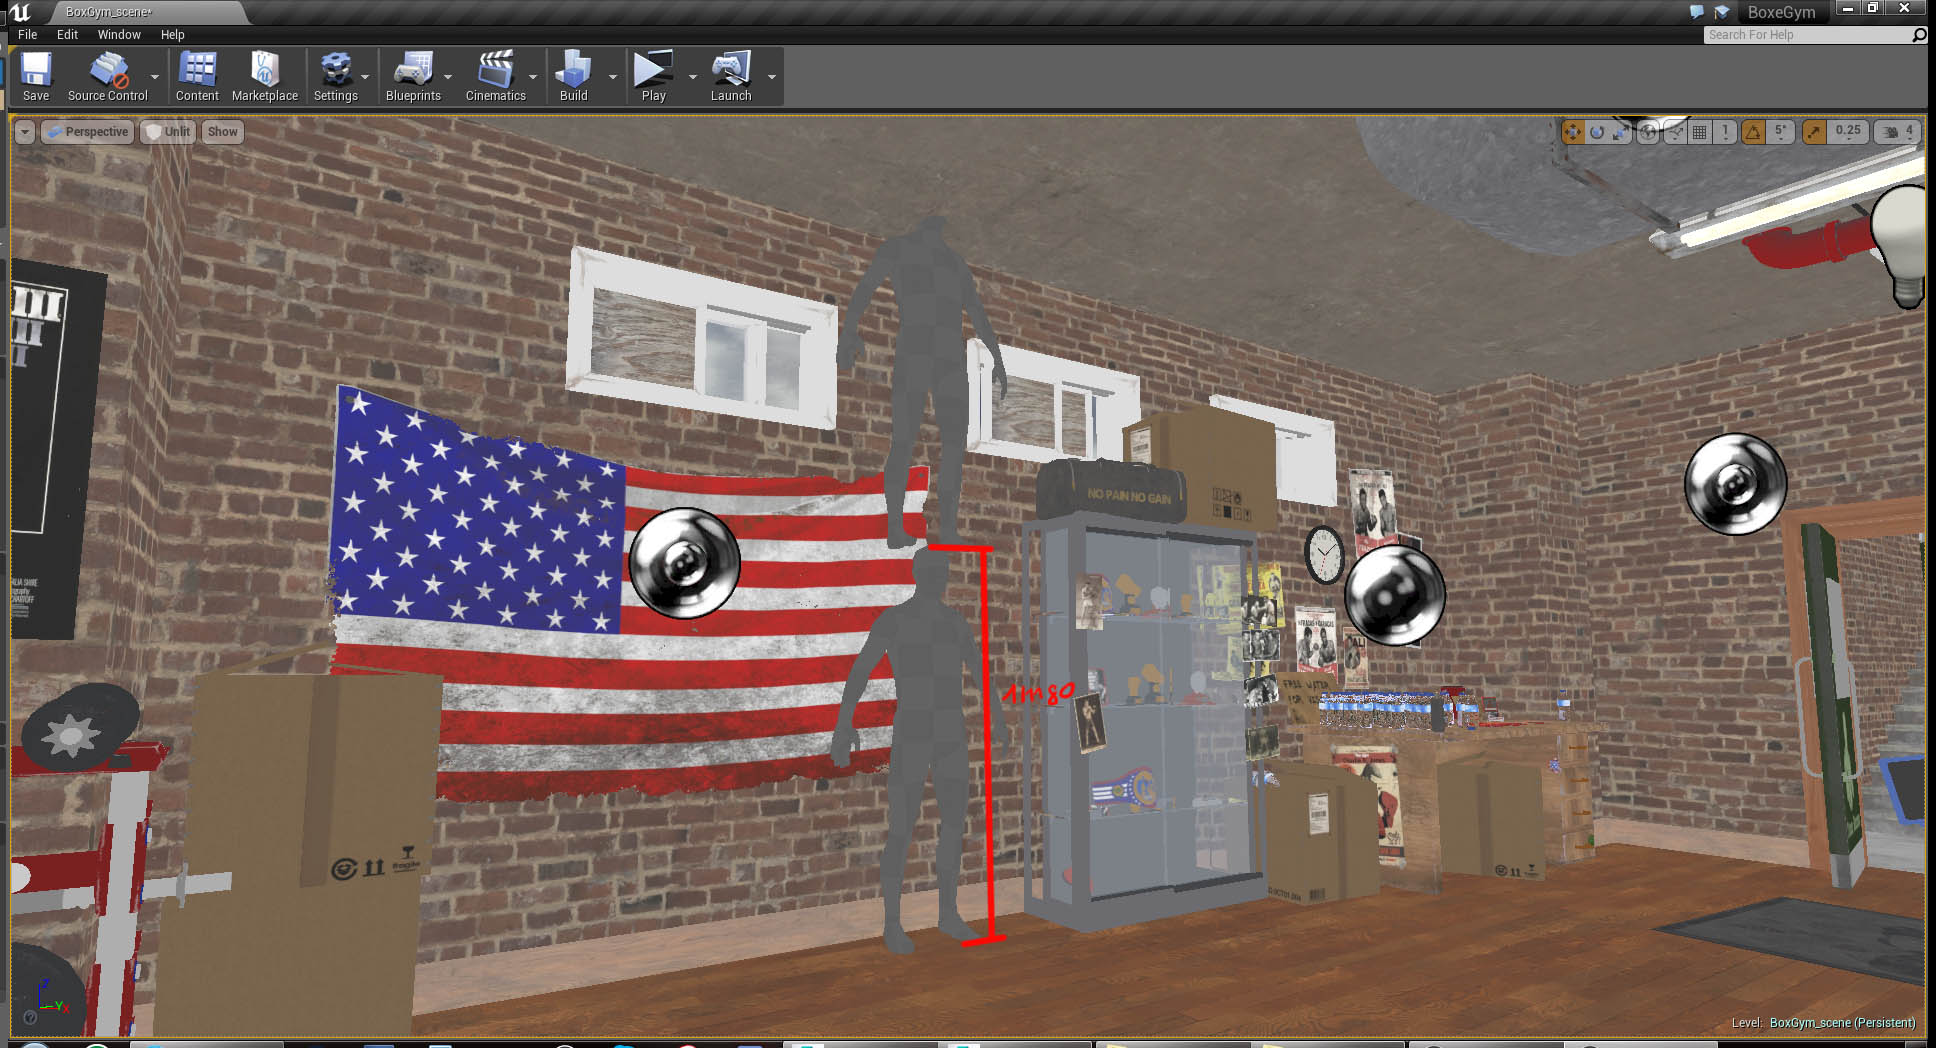Expand the Build options dropdown arrow
This screenshot has height=1048, width=1936.
[x=613, y=77]
